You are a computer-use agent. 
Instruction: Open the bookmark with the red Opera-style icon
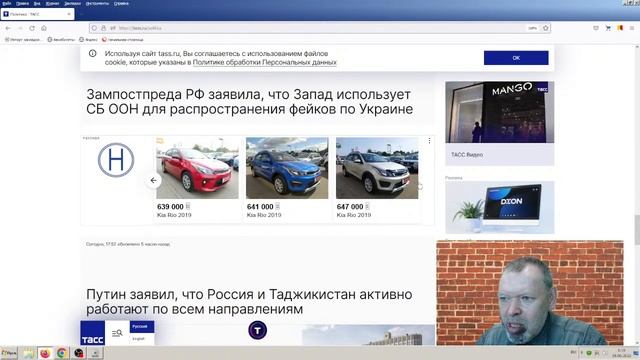coord(122,40)
